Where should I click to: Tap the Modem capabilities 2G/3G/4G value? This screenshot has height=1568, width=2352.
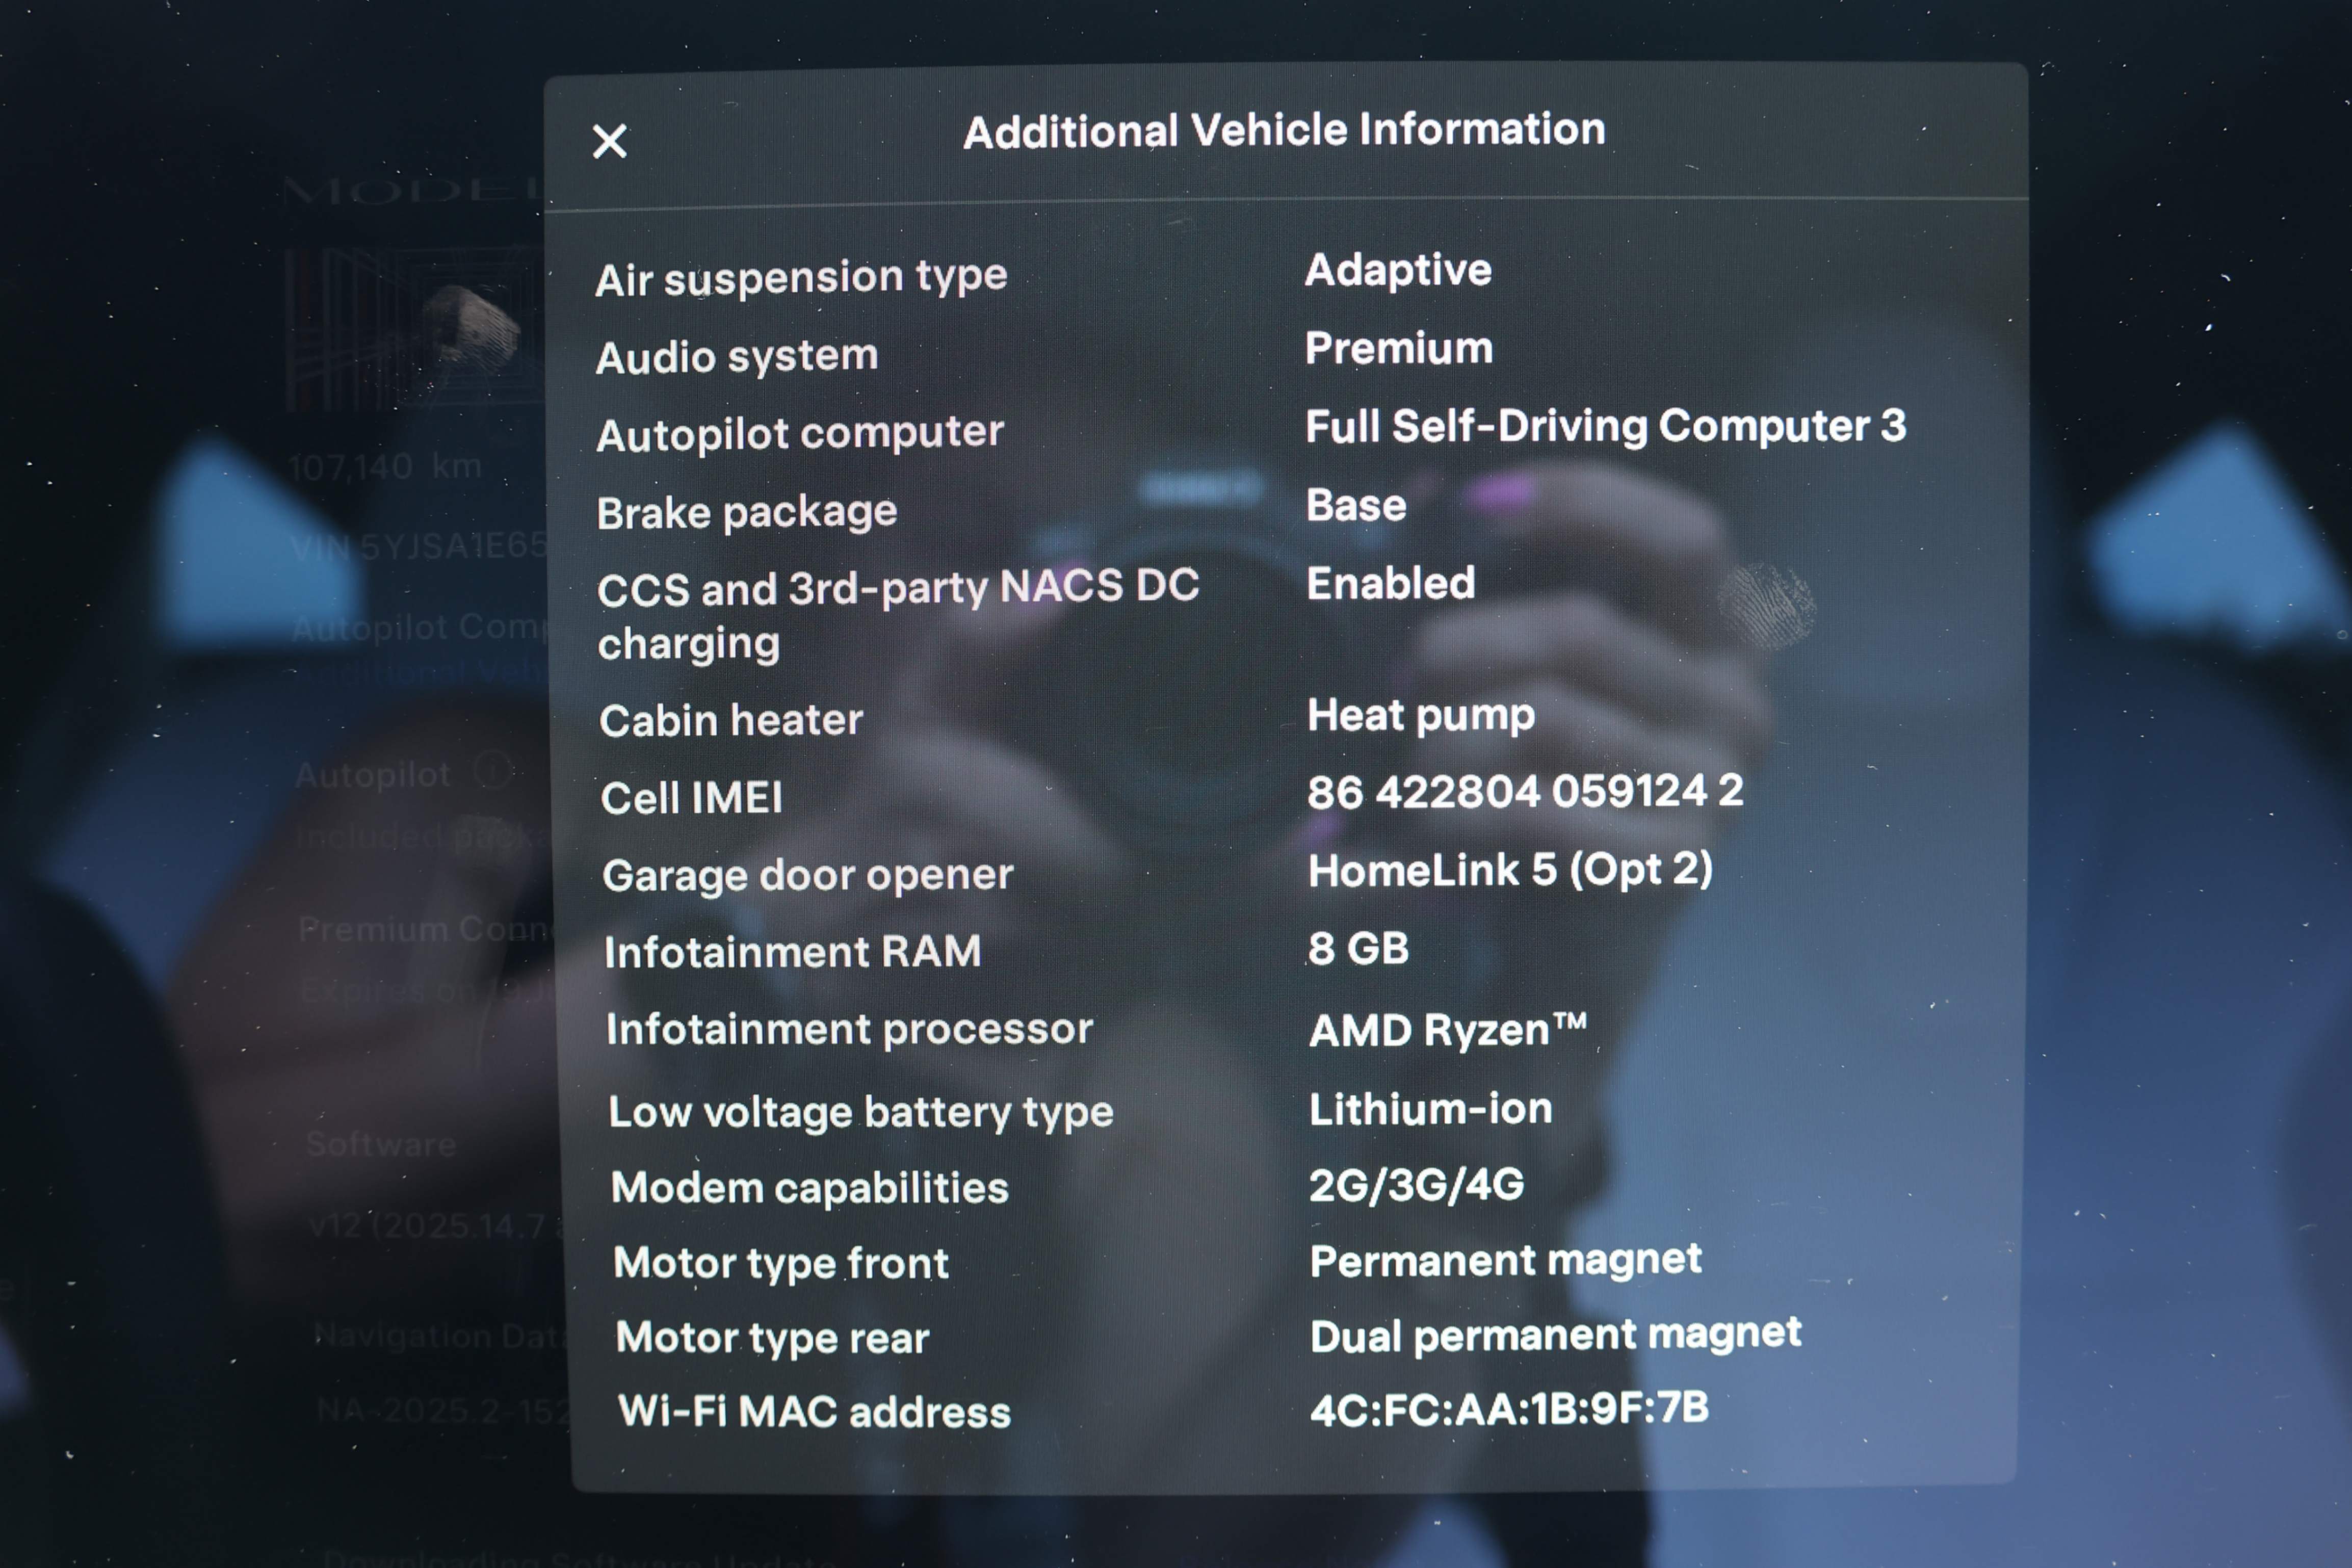[1416, 1185]
